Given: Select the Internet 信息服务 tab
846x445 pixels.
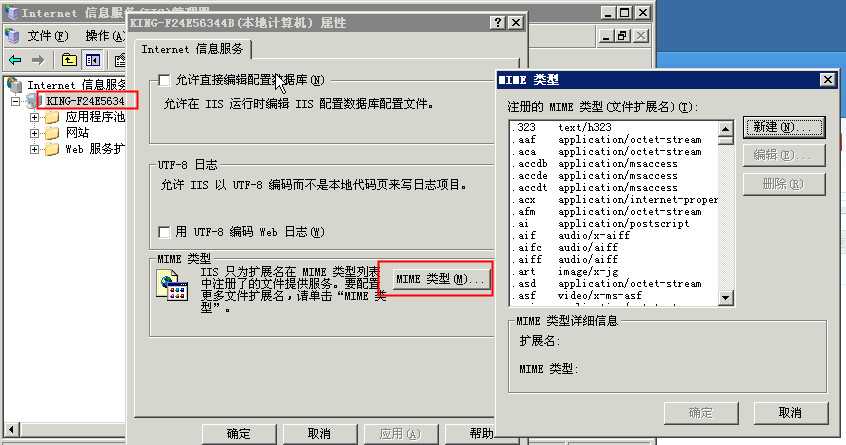Looking at the screenshot, I should (x=193, y=49).
